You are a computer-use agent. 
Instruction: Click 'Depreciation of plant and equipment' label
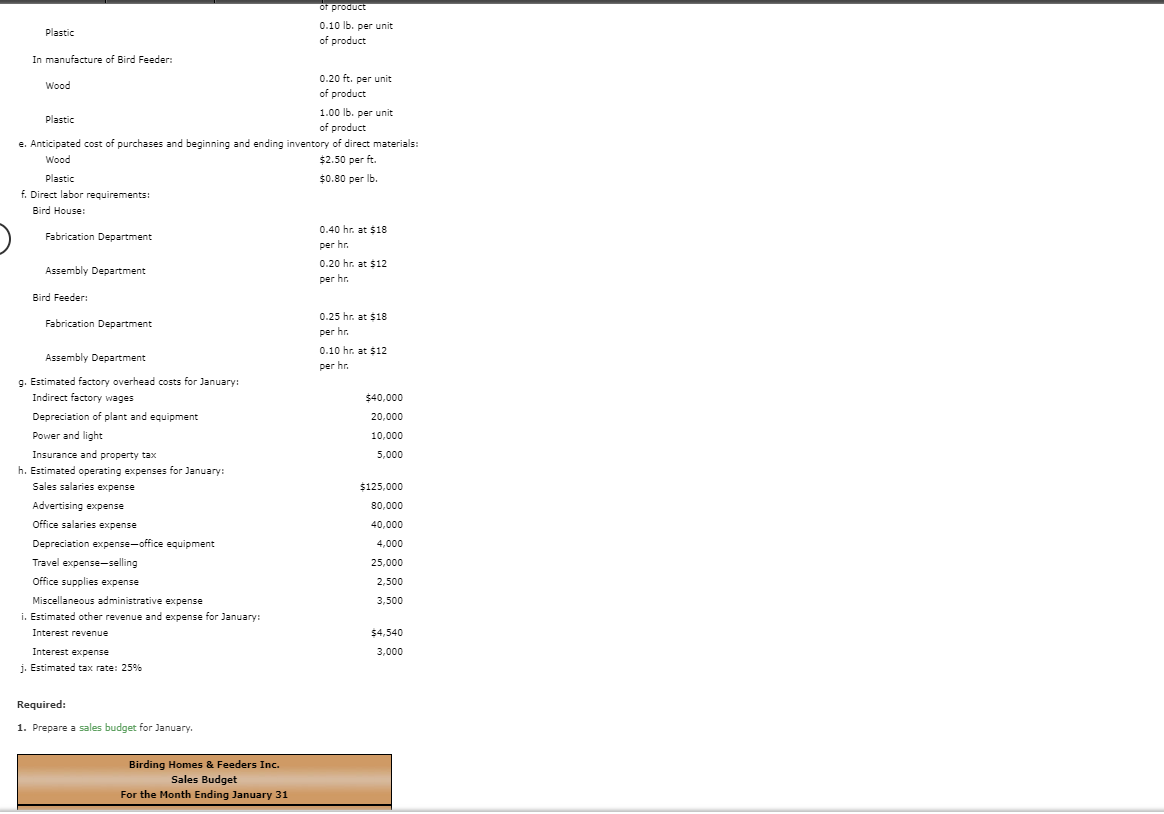point(115,417)
